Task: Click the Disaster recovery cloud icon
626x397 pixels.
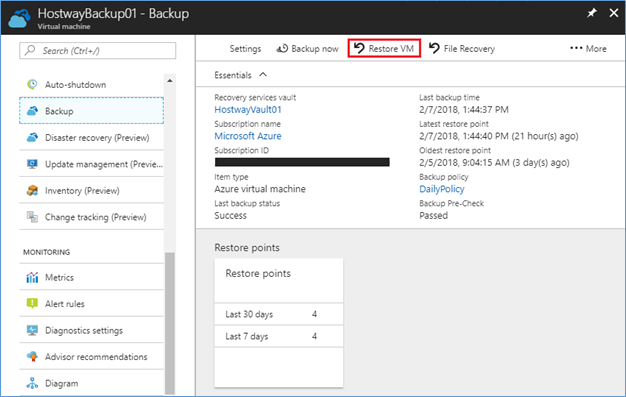Action: pyautogui.click(x=32, y=137)
